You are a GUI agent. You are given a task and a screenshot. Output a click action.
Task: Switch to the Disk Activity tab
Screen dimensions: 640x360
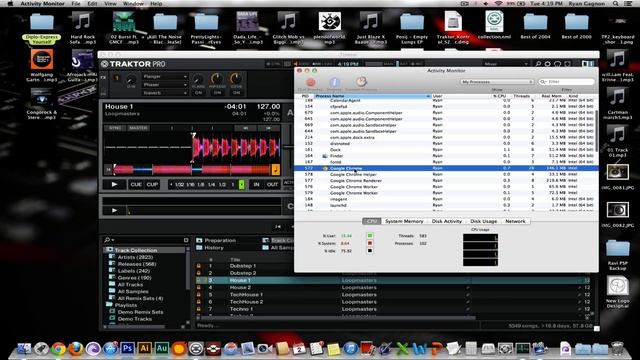(447, 221)
